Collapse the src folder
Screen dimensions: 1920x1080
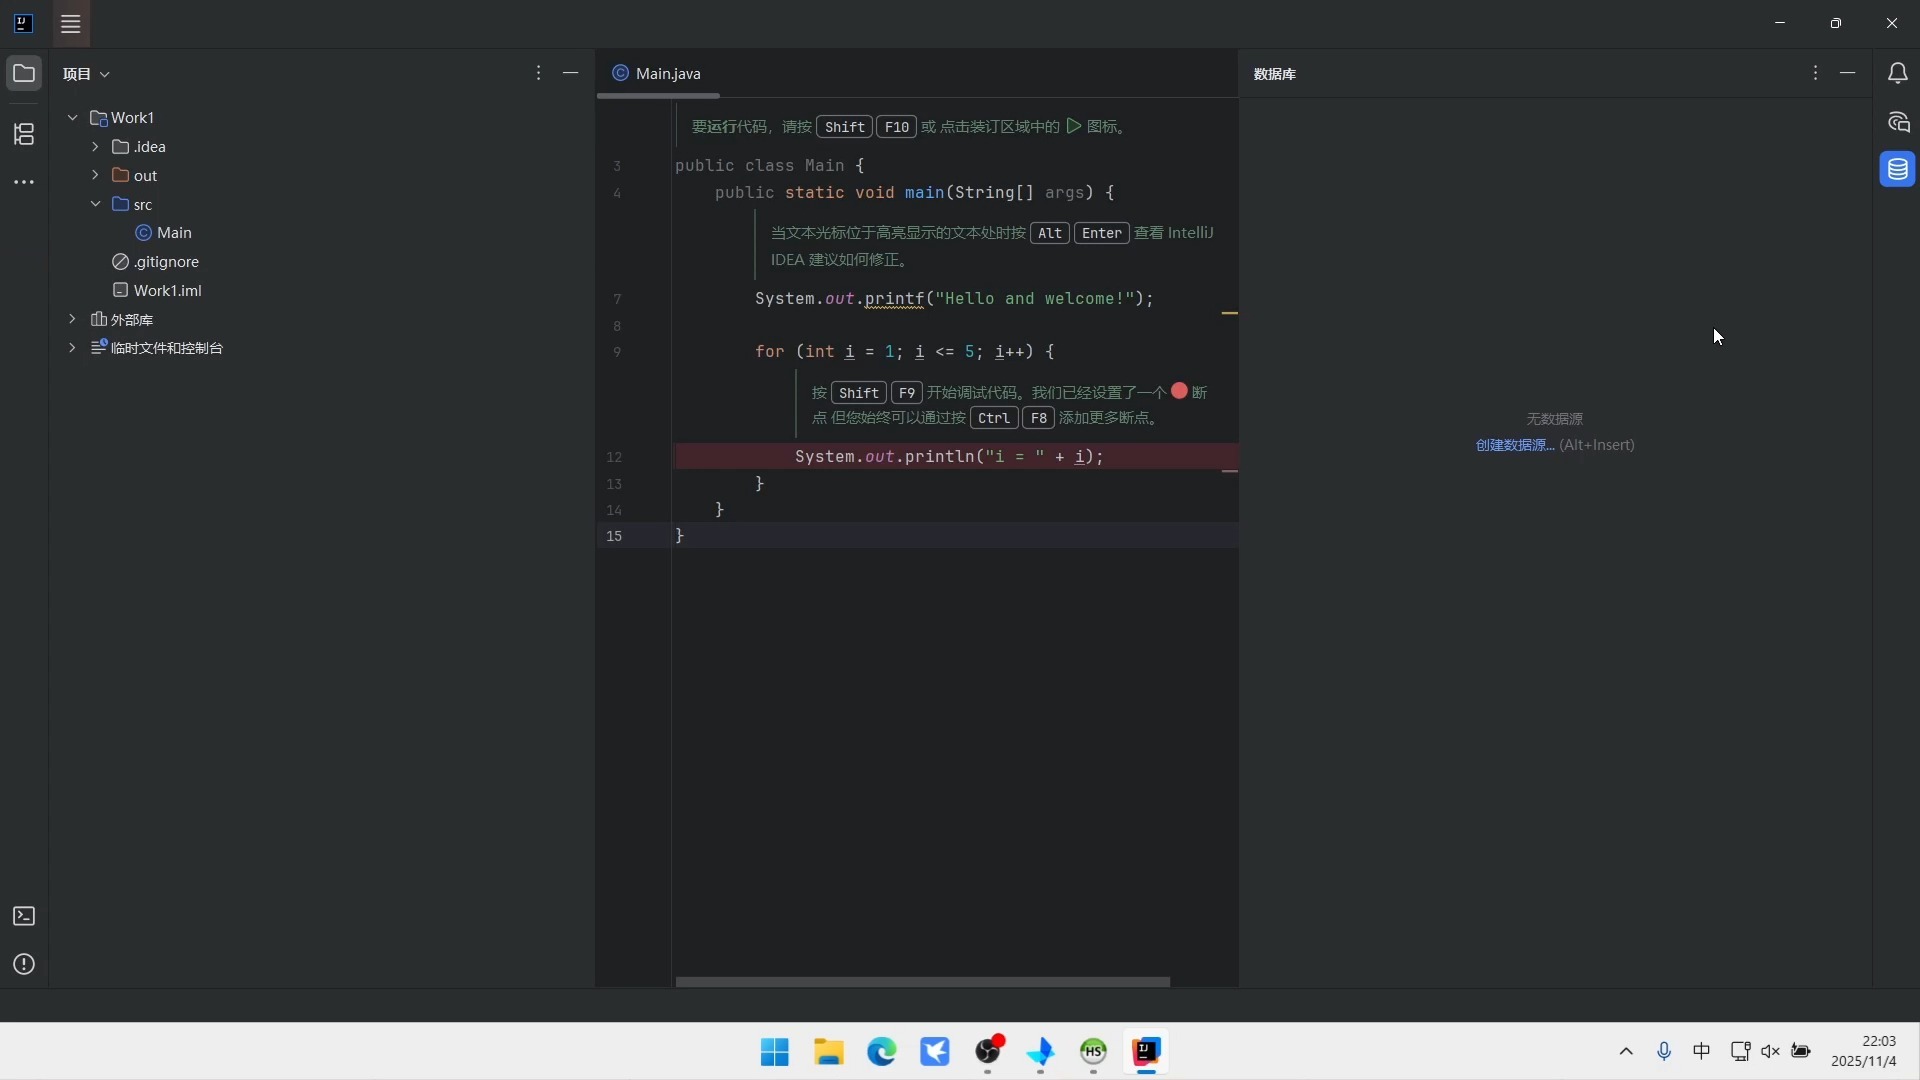click(x=95, y=204)
